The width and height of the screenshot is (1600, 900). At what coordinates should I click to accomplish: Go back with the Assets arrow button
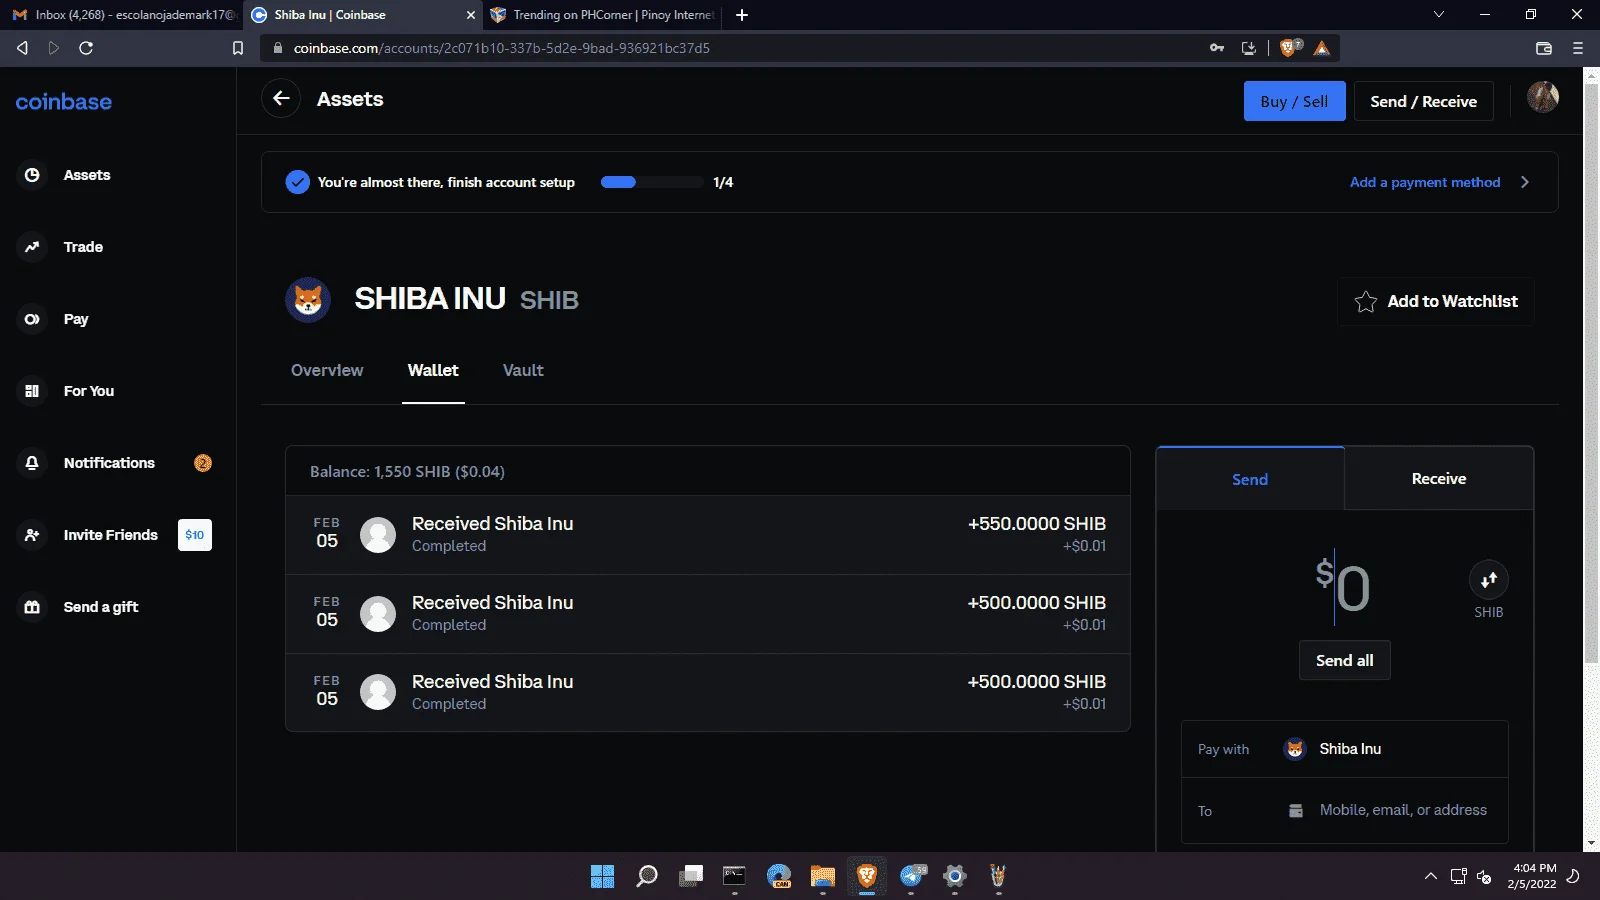(281, 98)
